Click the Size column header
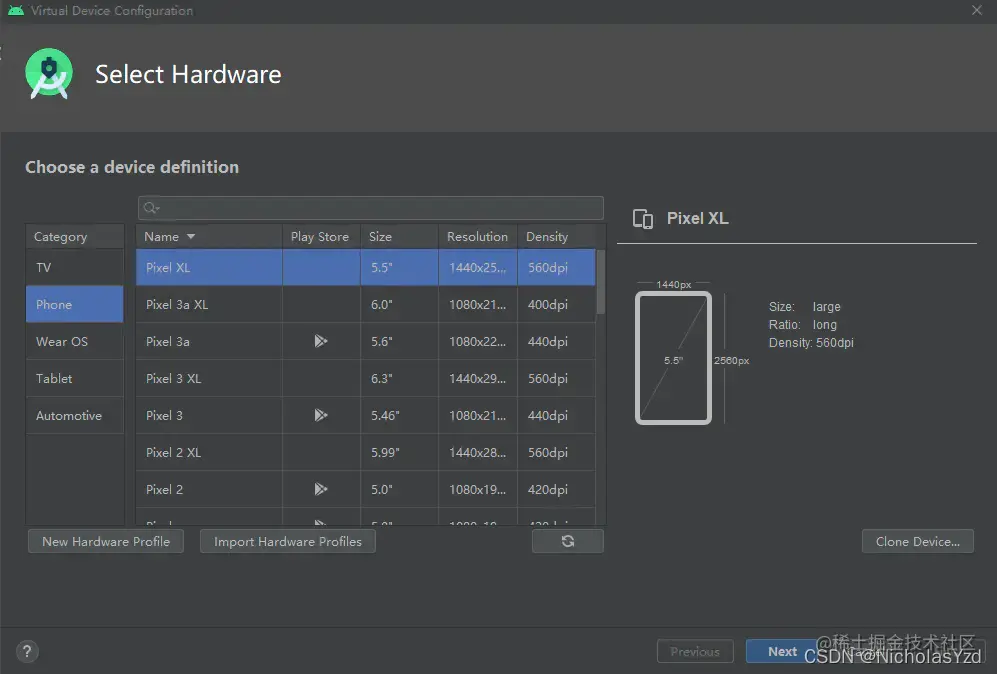 tap(399, 237)
